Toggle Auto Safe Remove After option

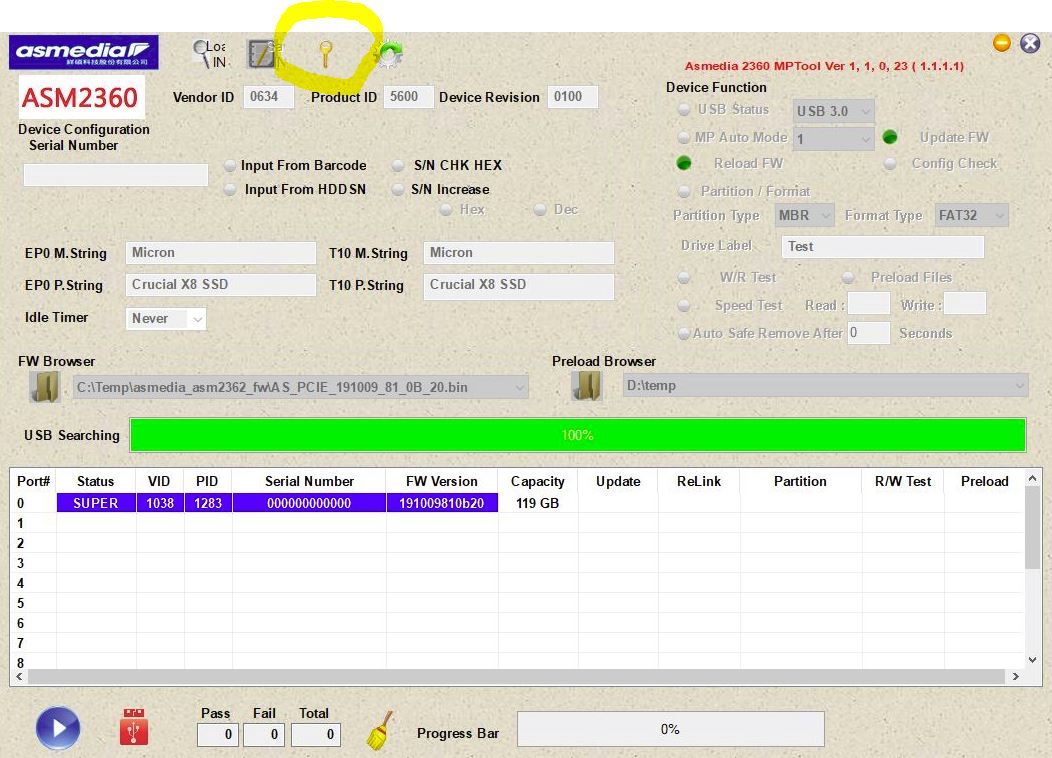pos(684,333)
